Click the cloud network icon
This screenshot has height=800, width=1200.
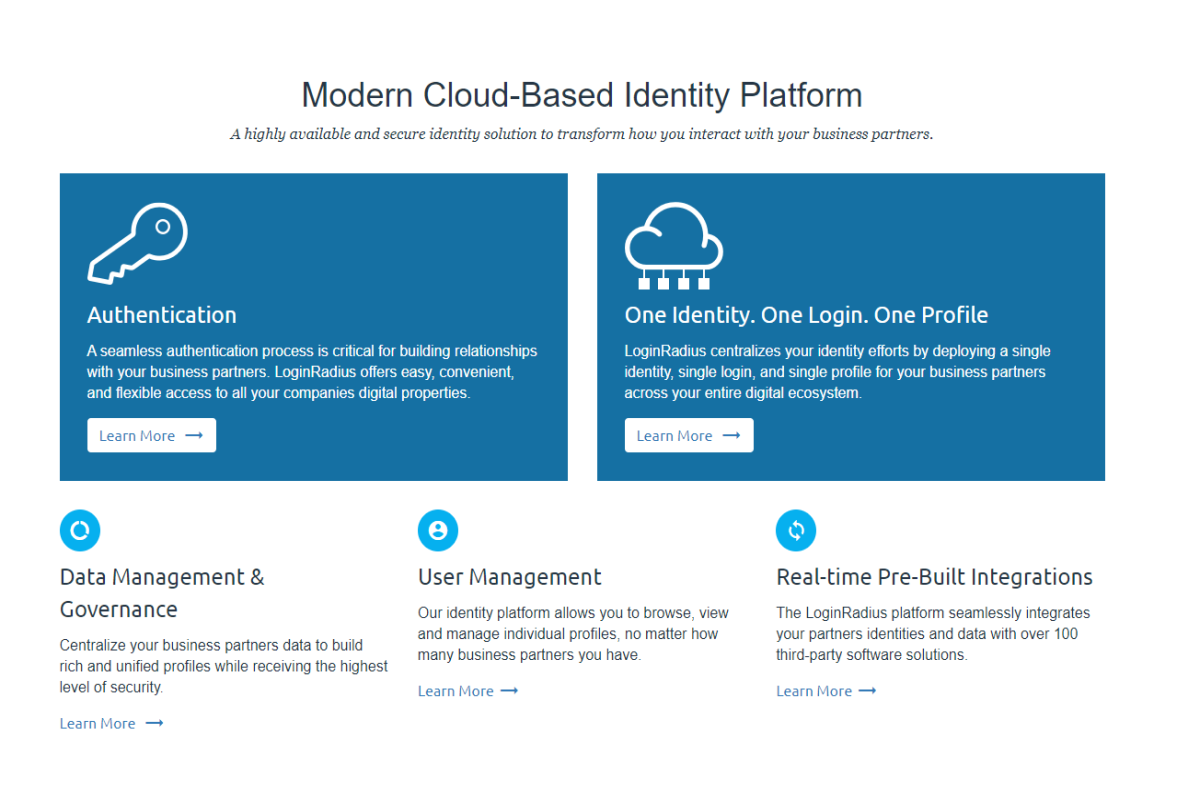674,246
